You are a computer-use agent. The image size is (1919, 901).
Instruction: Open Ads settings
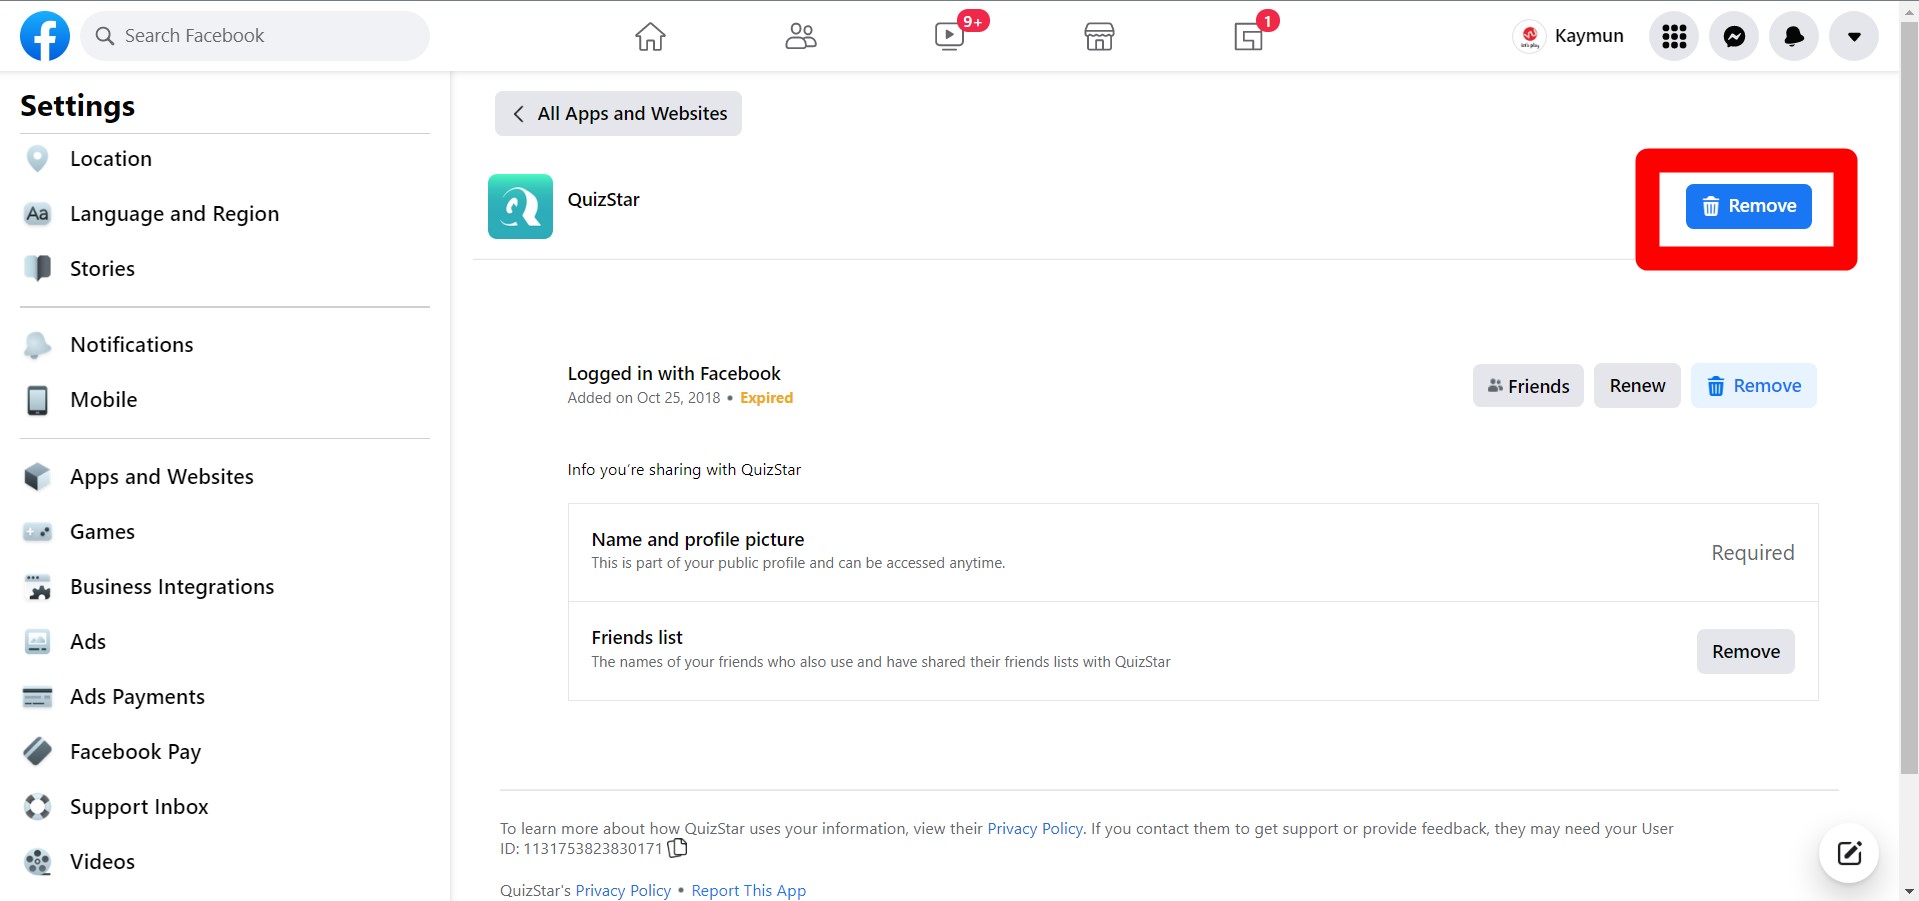(x=225, y=642)
